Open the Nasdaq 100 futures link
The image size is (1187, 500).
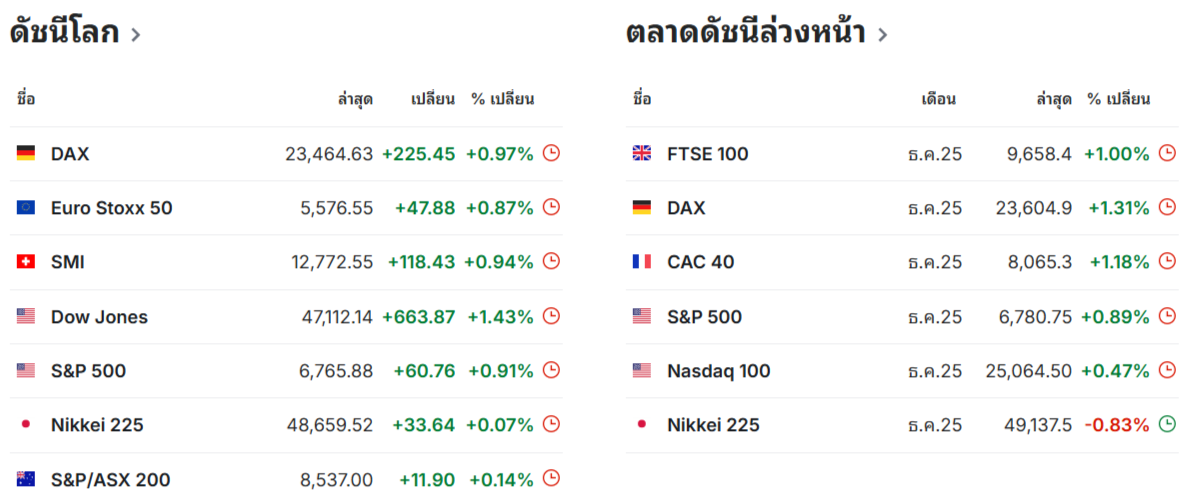[x=718, y=371]
